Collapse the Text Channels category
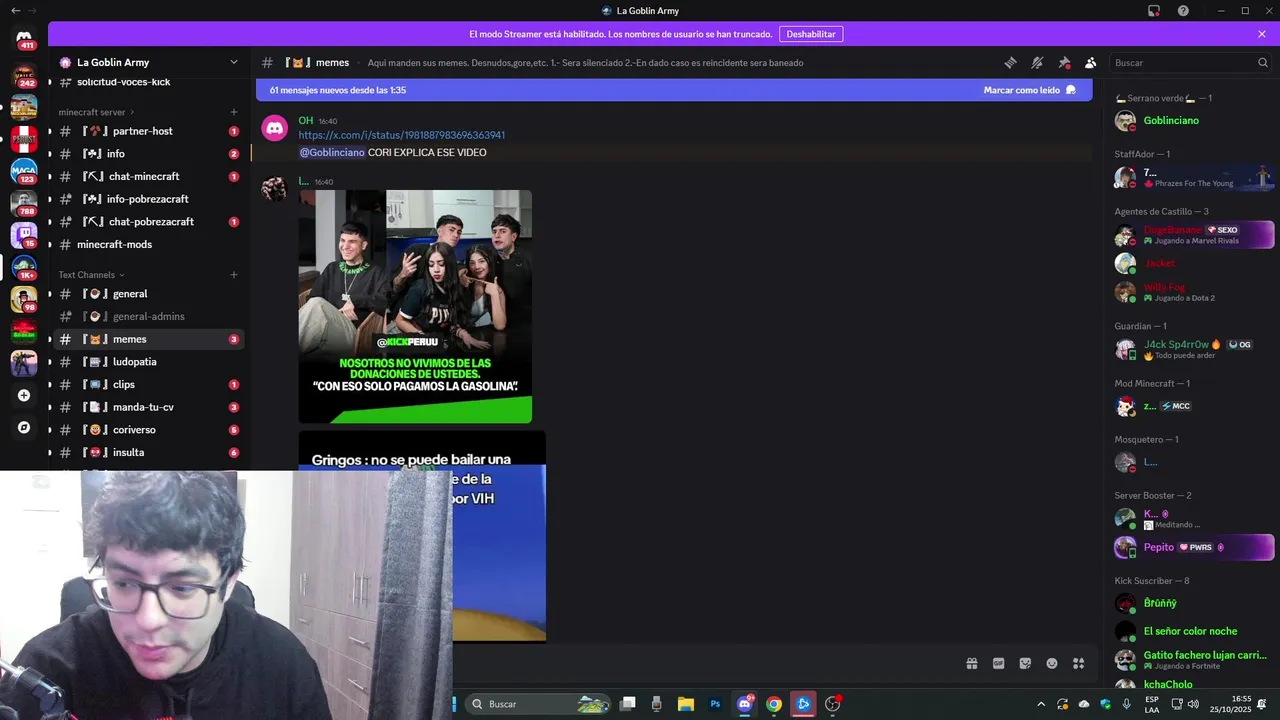Viewport: 1280px width, 720px height. [x=91, y=275]
